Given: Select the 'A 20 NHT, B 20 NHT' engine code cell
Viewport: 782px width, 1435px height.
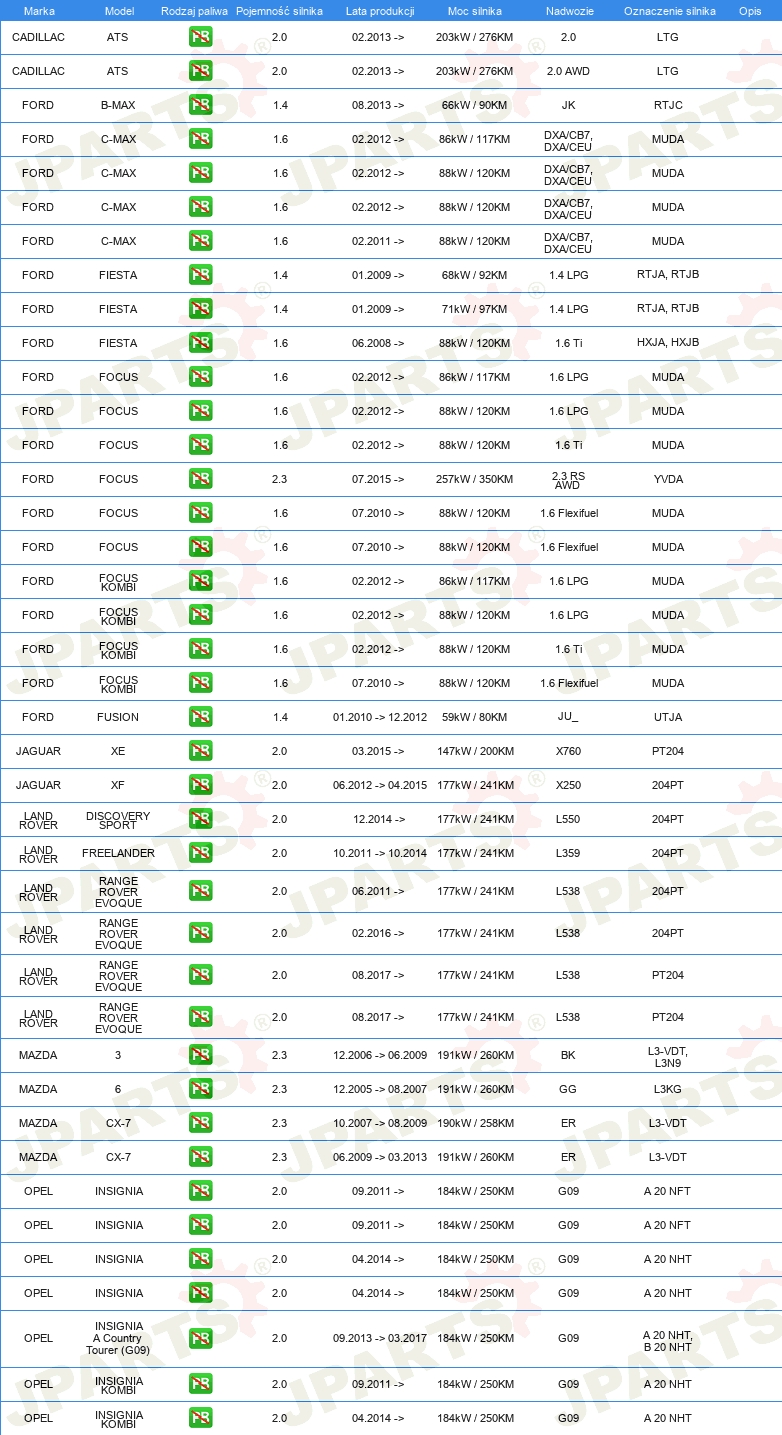Looking at the screenshot, I should click(x=668, y=1341).
